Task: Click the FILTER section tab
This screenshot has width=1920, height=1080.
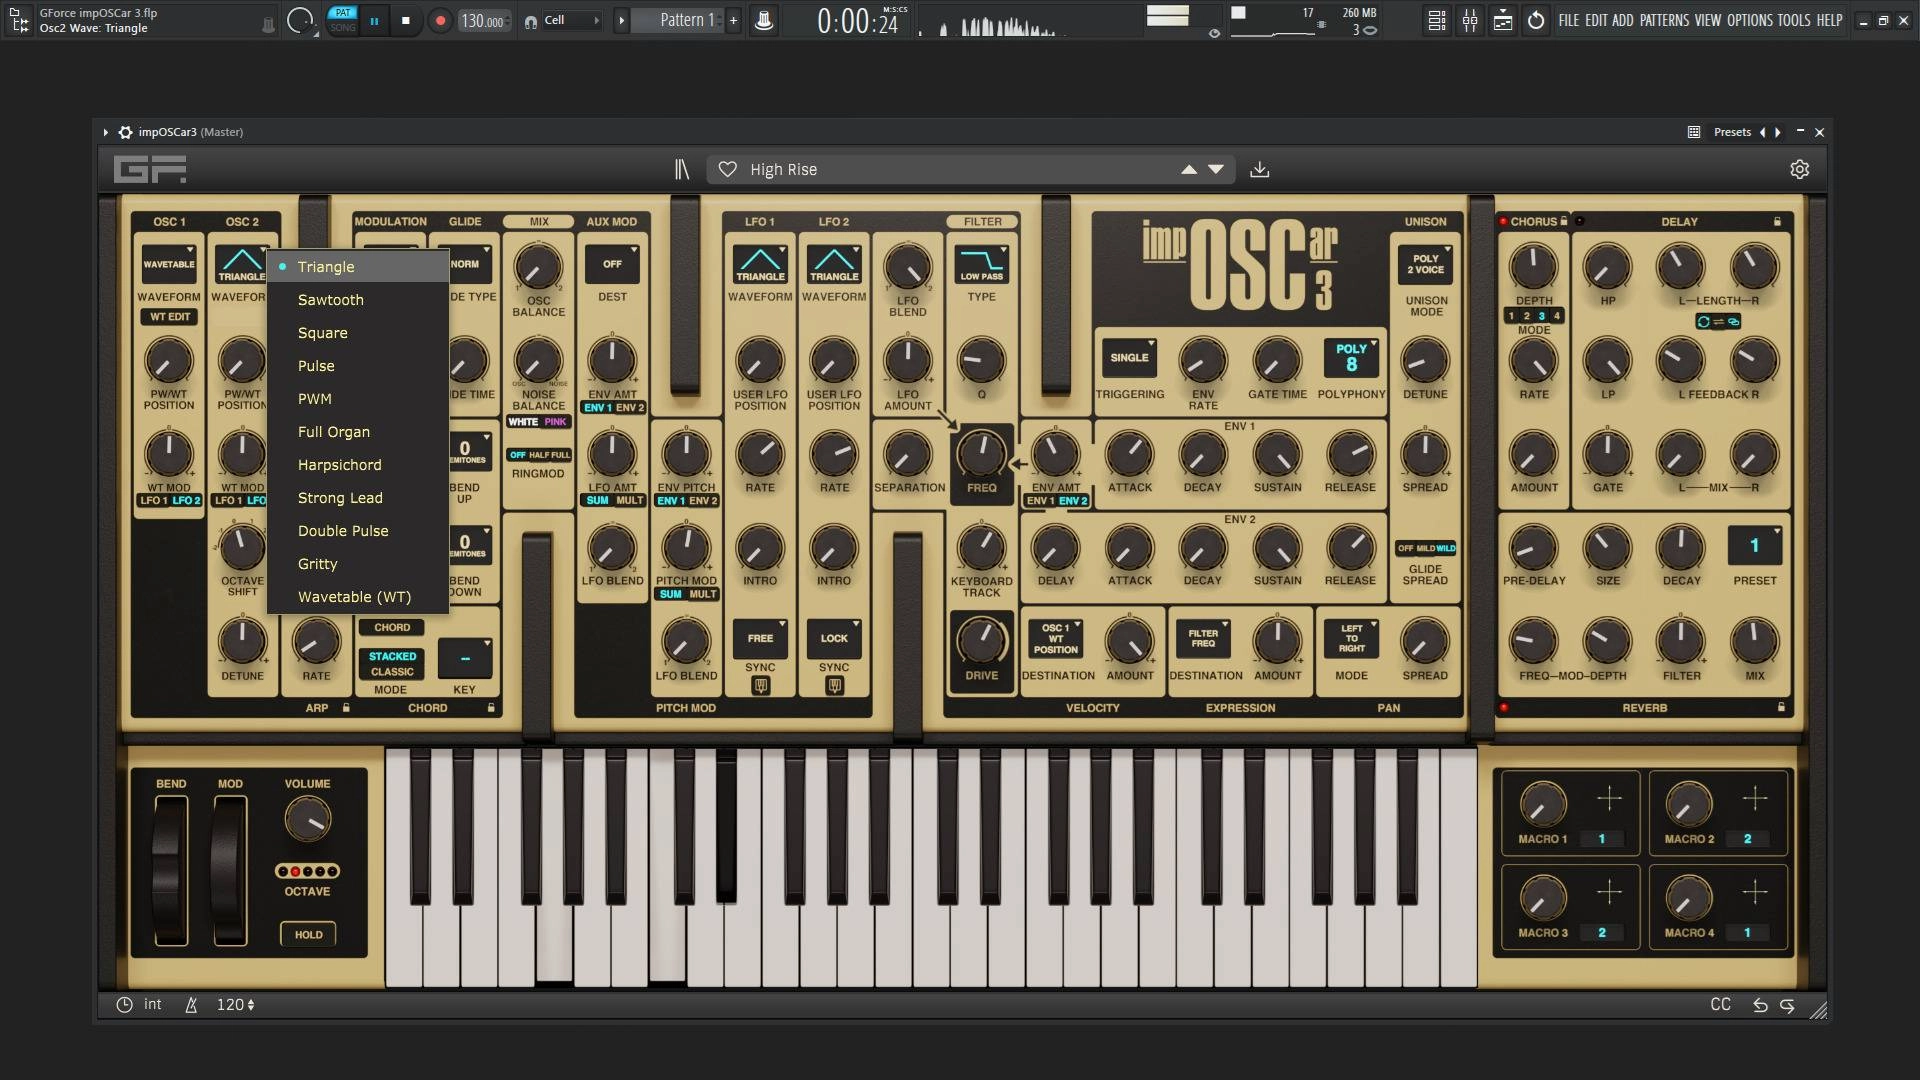Action: (982, 221)
